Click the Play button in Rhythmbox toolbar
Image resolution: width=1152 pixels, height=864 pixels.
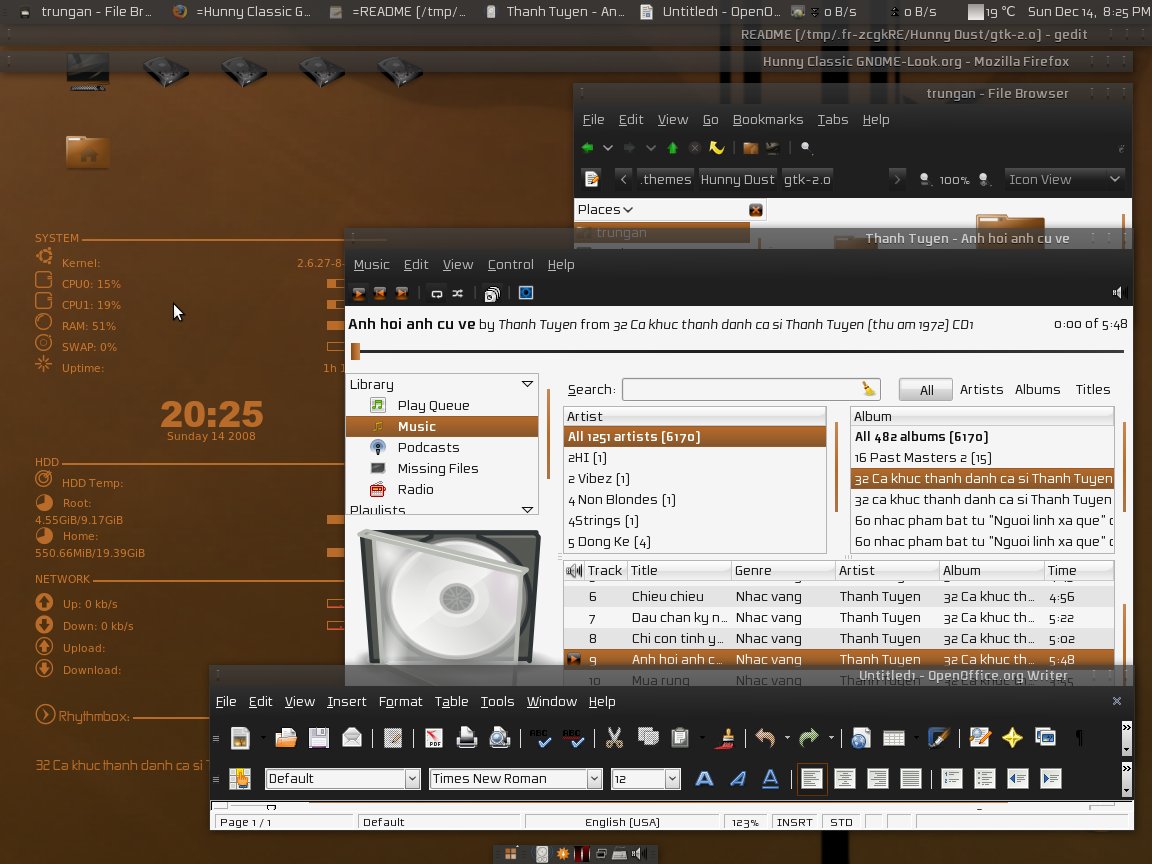point(359,293)
